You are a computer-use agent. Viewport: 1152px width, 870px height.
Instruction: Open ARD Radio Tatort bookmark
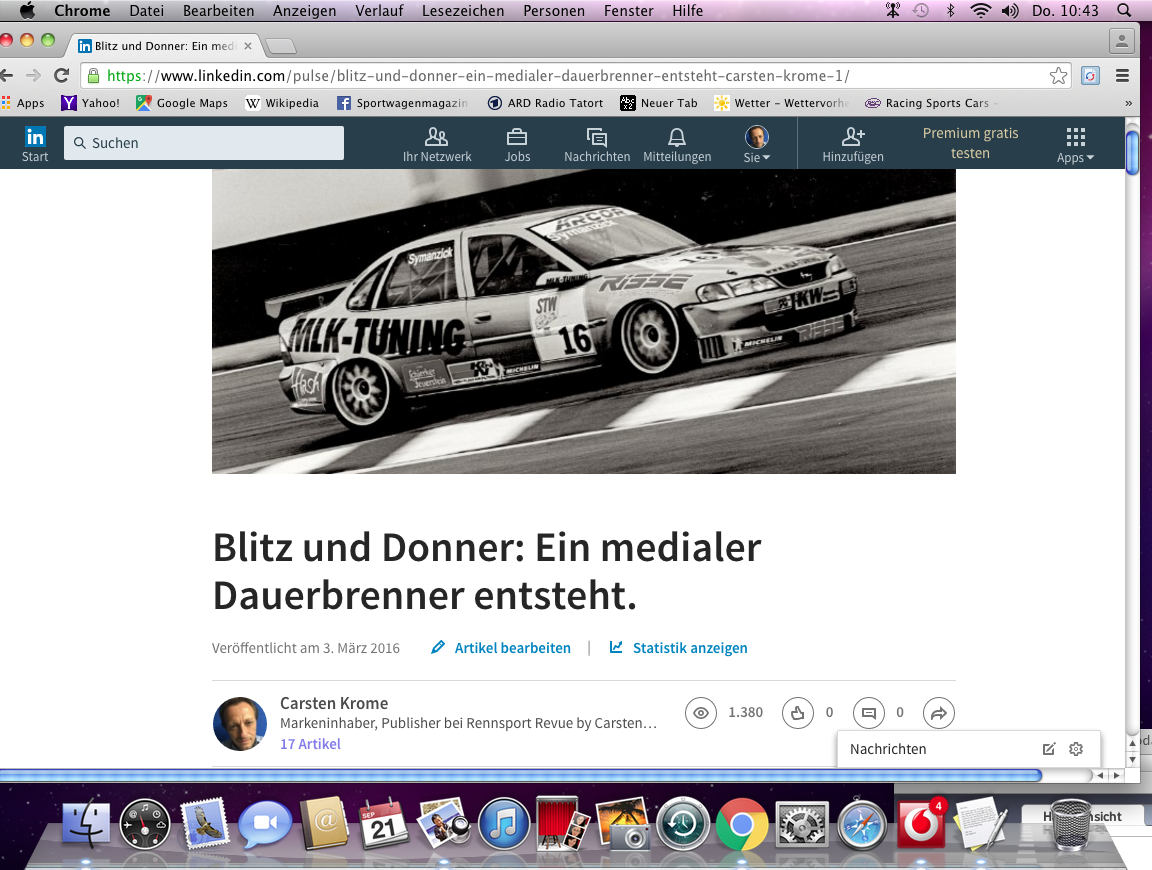click(x=545, y=103)
